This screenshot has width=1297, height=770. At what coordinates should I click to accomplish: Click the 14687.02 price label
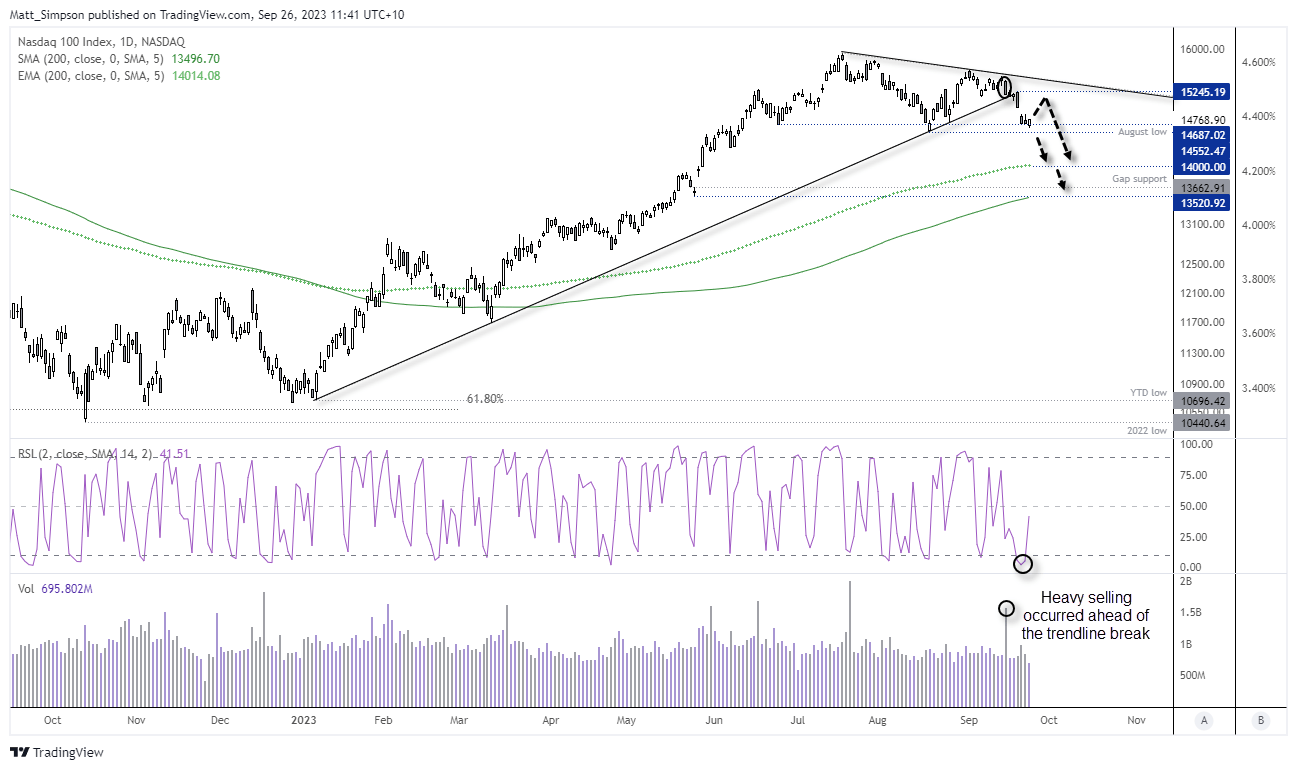(1203, 134)
